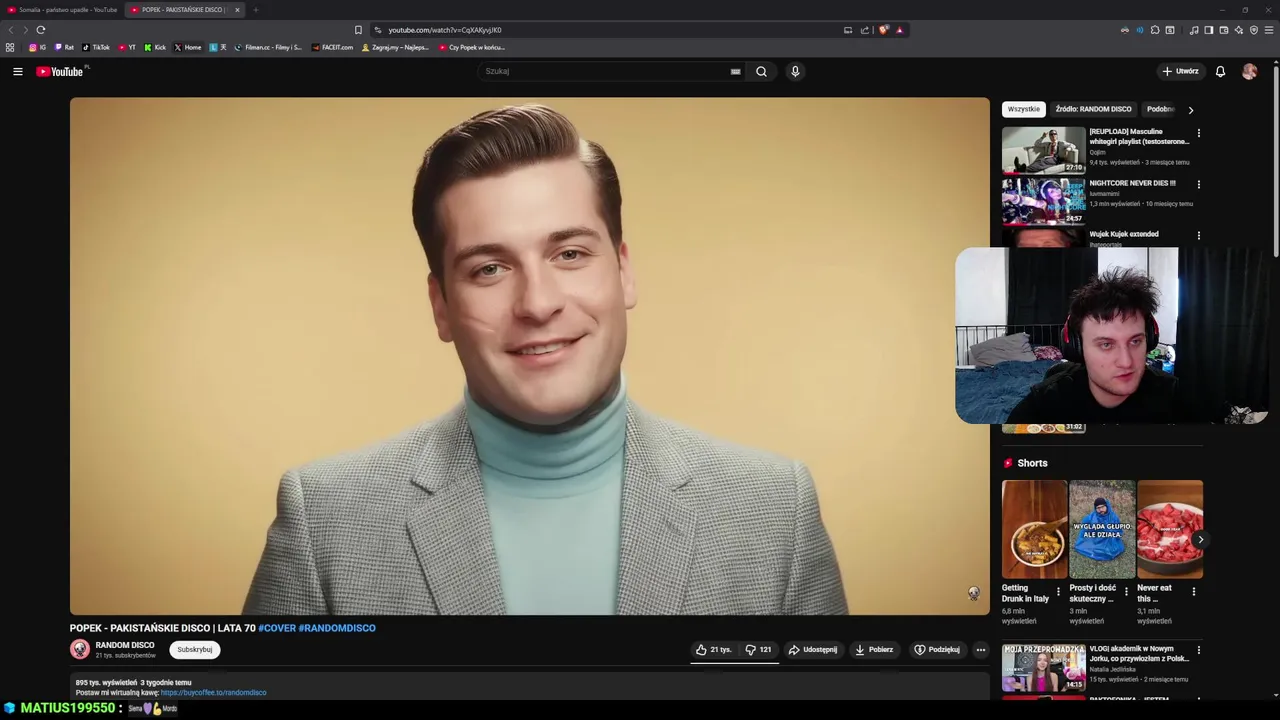Screen dimensions: 1280x720
Task: Open the Filman.cc bookmark
Action: tap(268, 47)
